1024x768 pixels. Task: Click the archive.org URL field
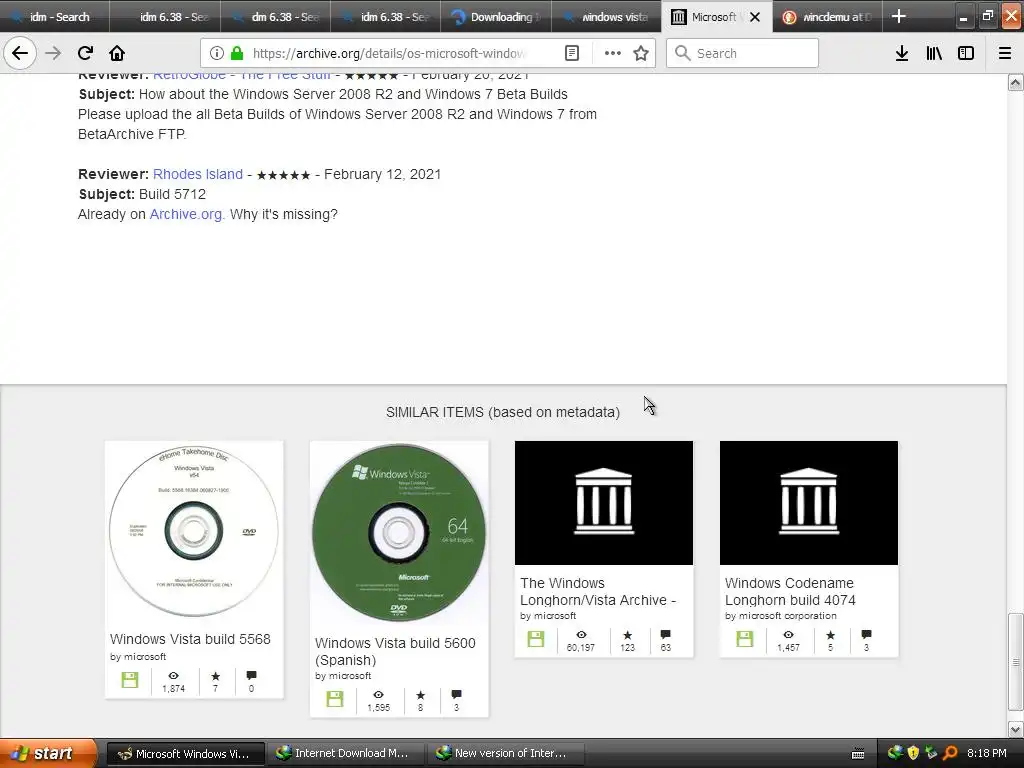coord(390,54)
